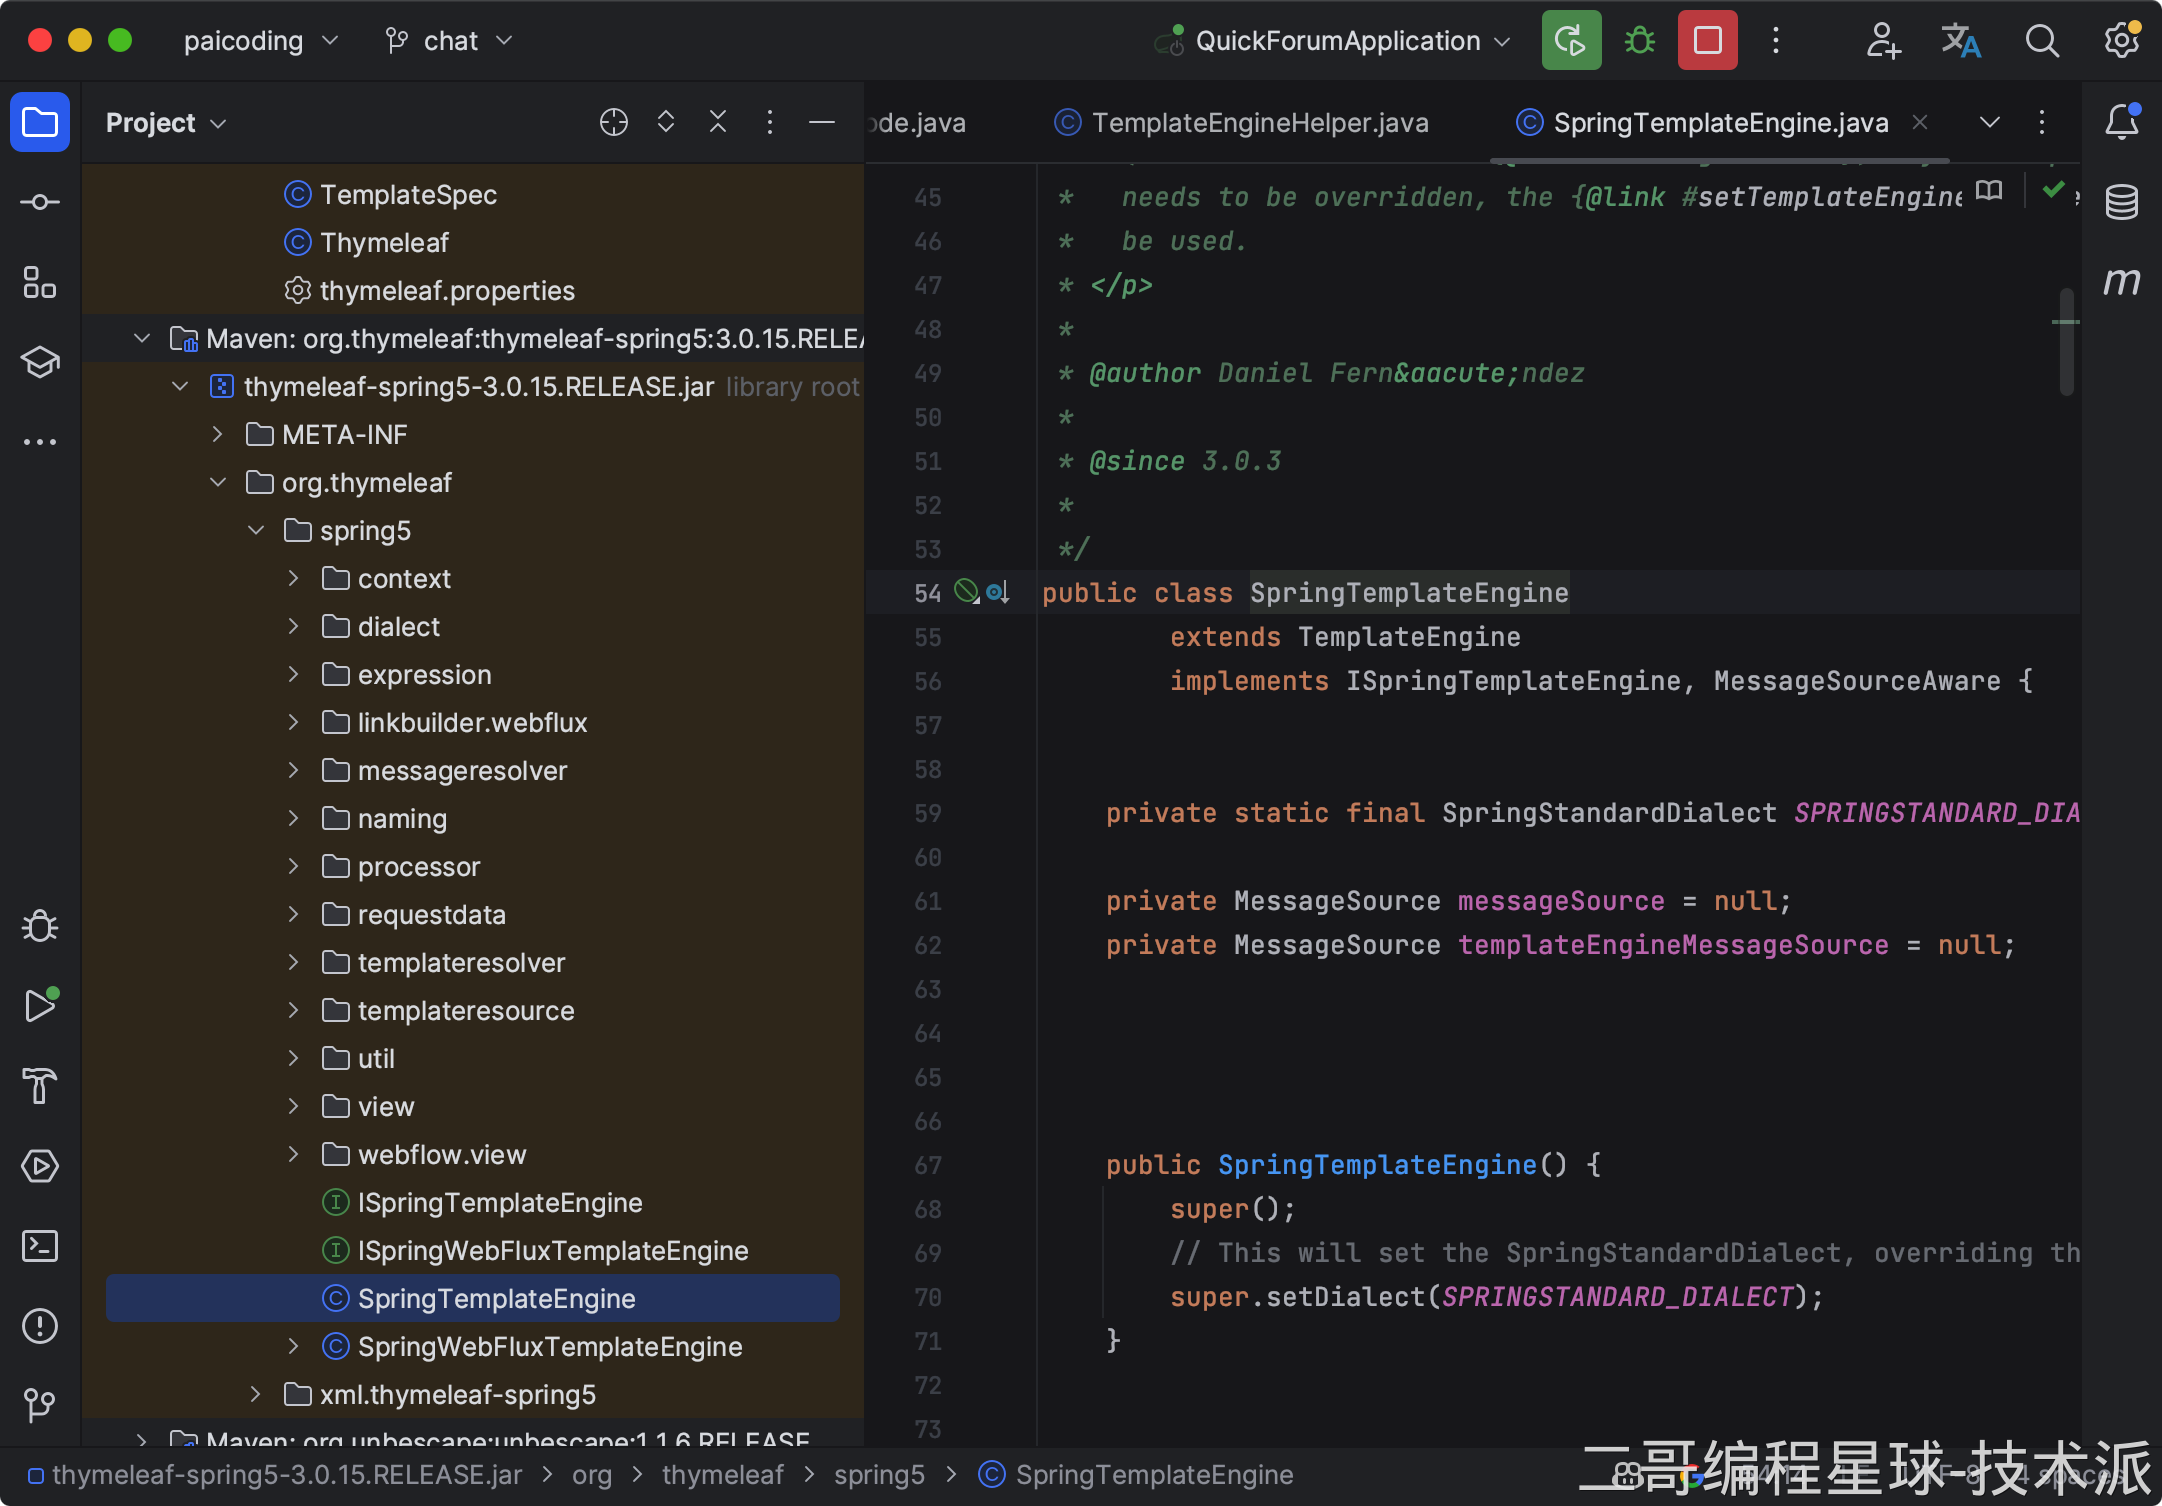This screenshot has width=2162, height=1506.
Task: Click the Debug bug icon in top toolbar
Action: (x=1639, y=41)
